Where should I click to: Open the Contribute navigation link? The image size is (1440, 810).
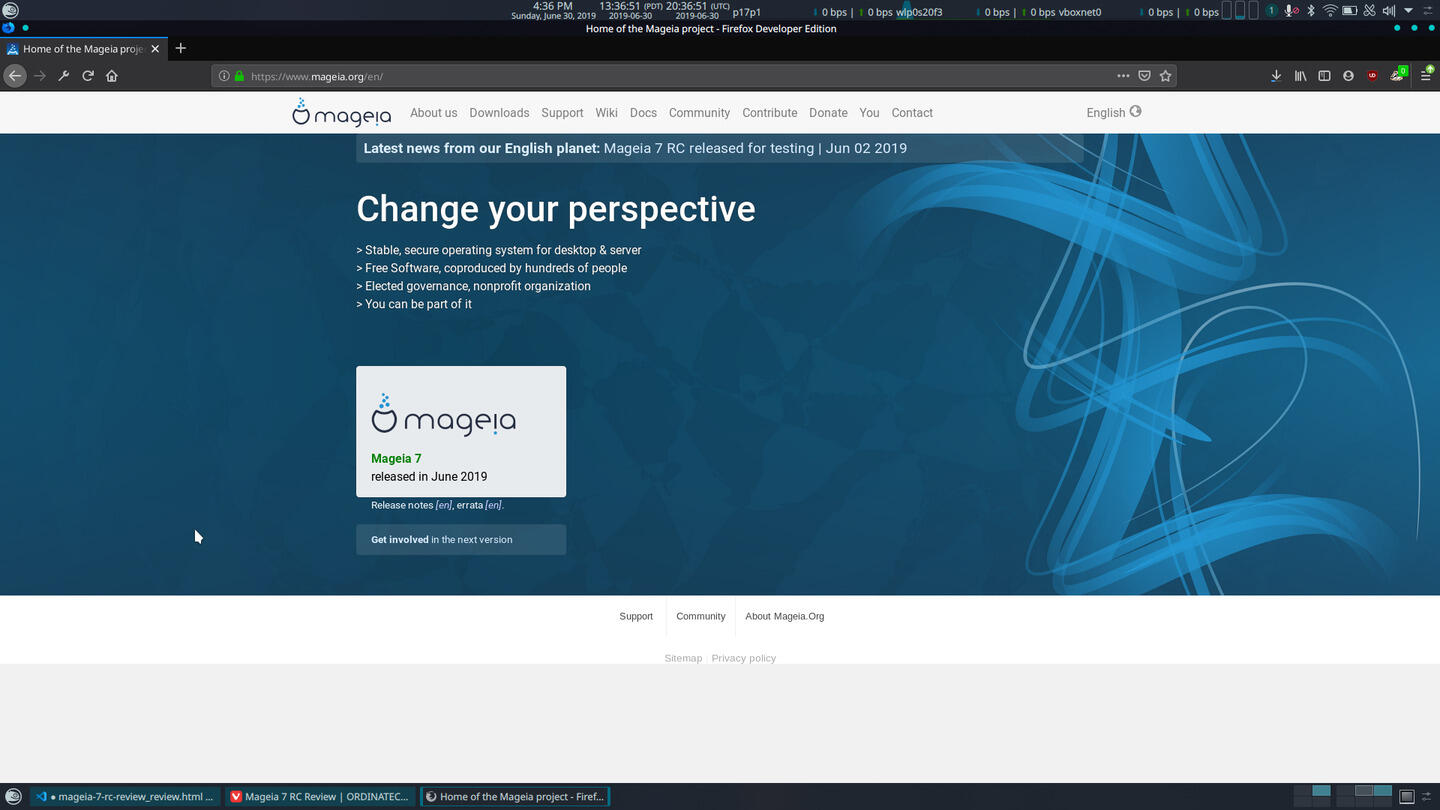click(x=770, y=113)
